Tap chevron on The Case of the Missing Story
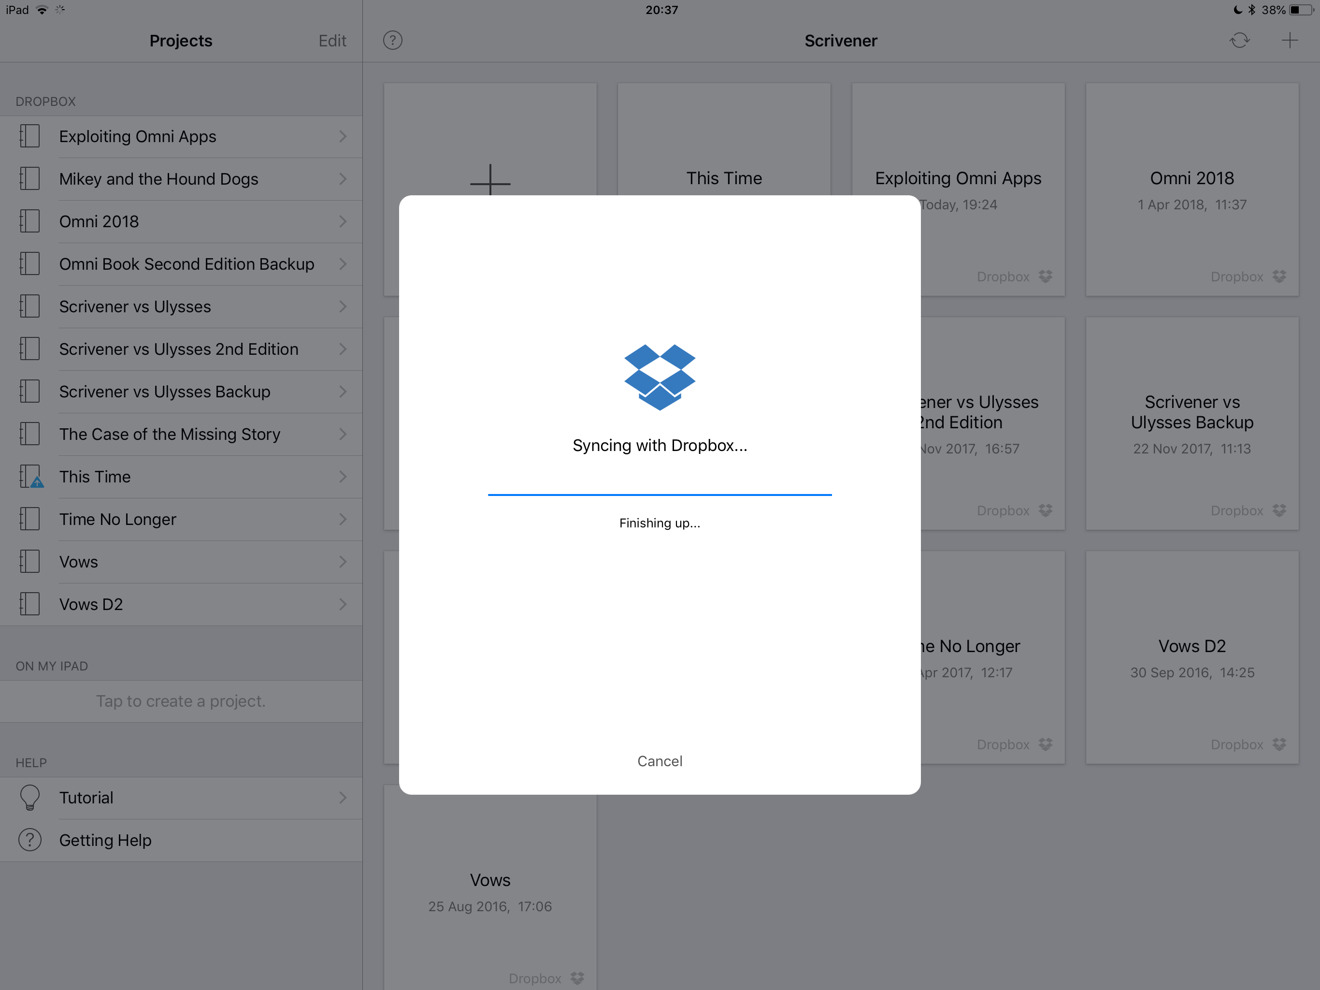The image size is (1320, 990). pyautogui.click(x=343, y=434)
